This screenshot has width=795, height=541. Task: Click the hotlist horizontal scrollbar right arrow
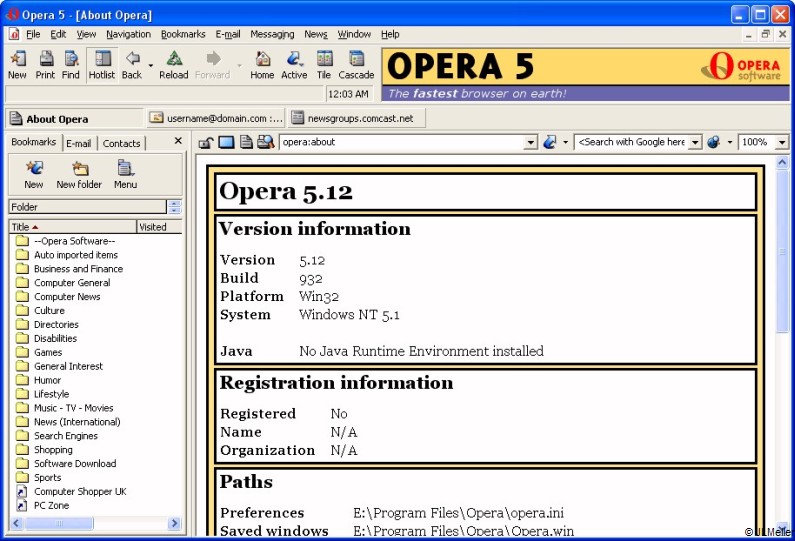(174, 523)
